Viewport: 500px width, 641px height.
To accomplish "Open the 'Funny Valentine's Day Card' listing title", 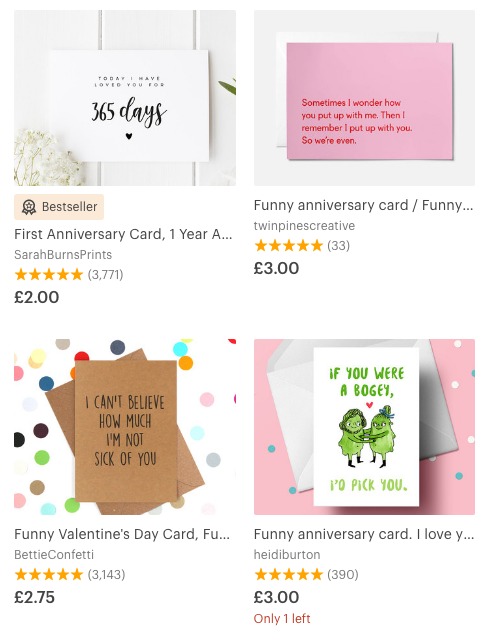I will (122, 534).
